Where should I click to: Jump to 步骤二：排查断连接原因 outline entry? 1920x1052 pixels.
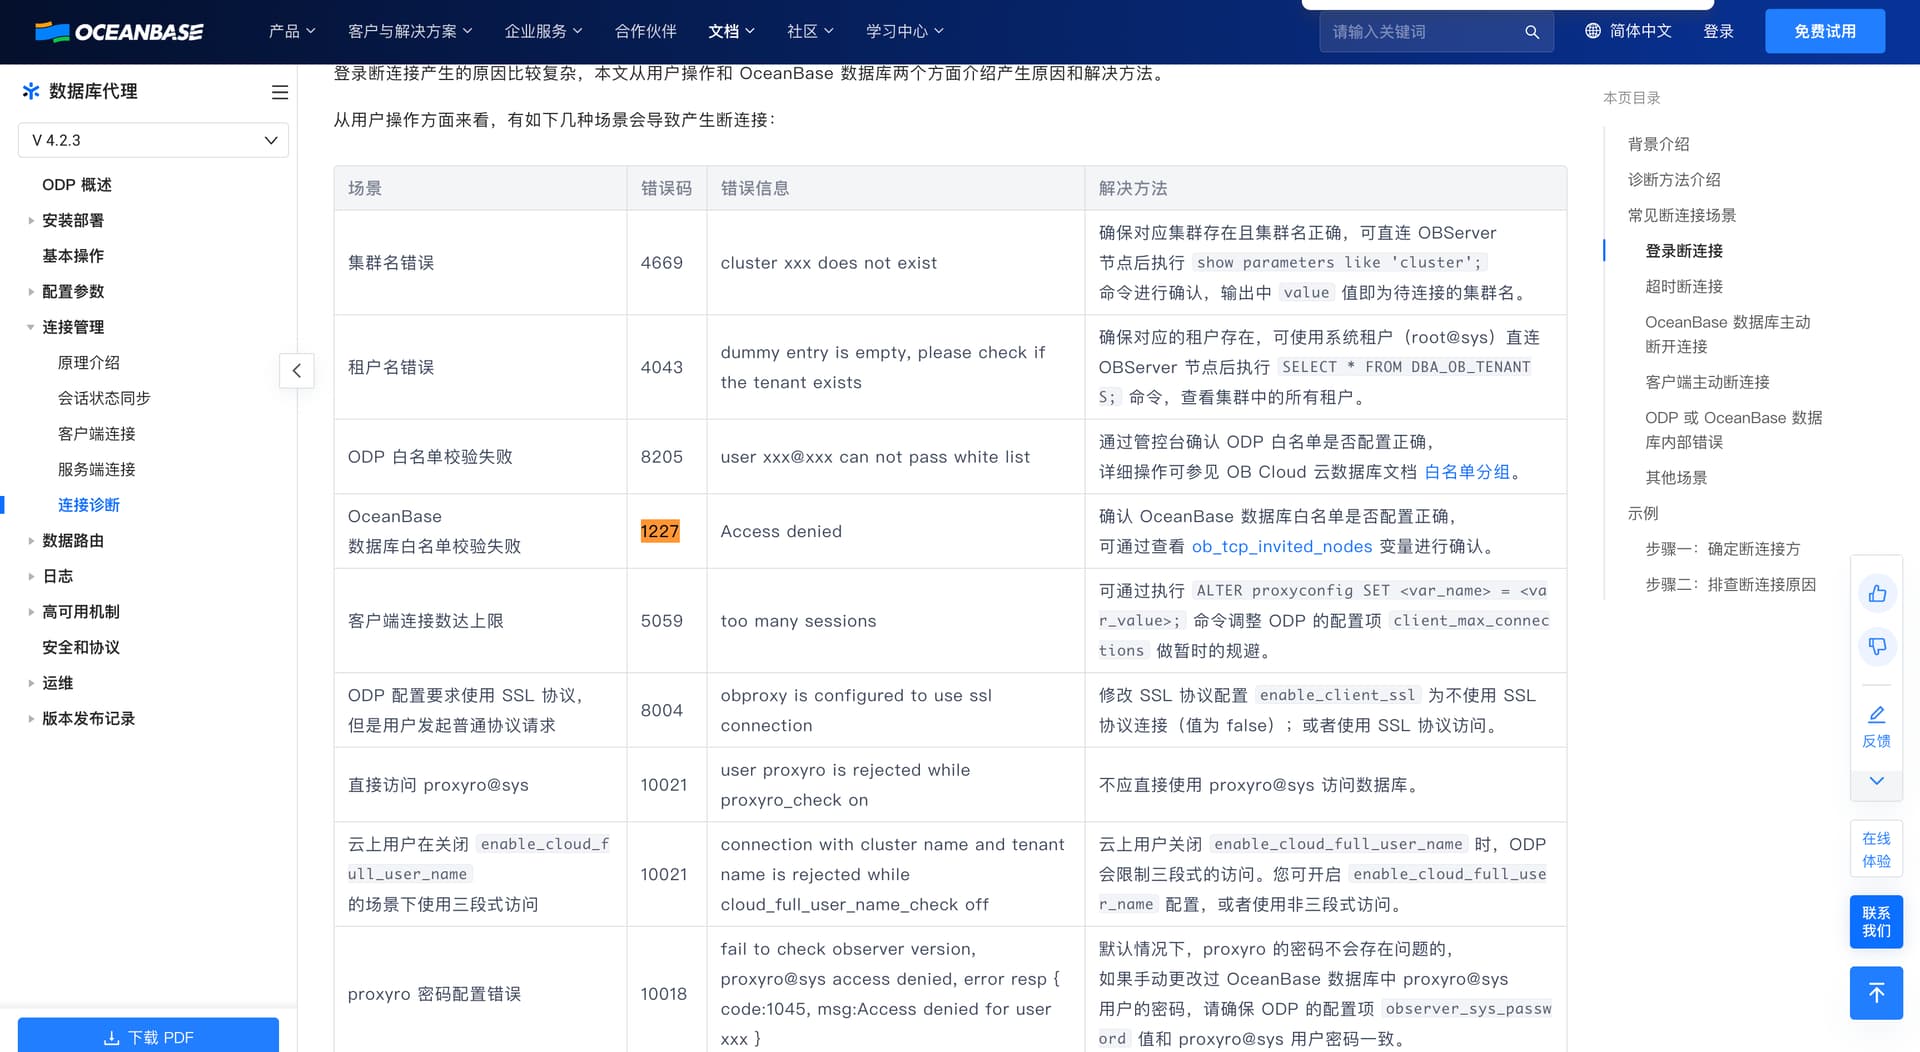[x=1730, y=585]
